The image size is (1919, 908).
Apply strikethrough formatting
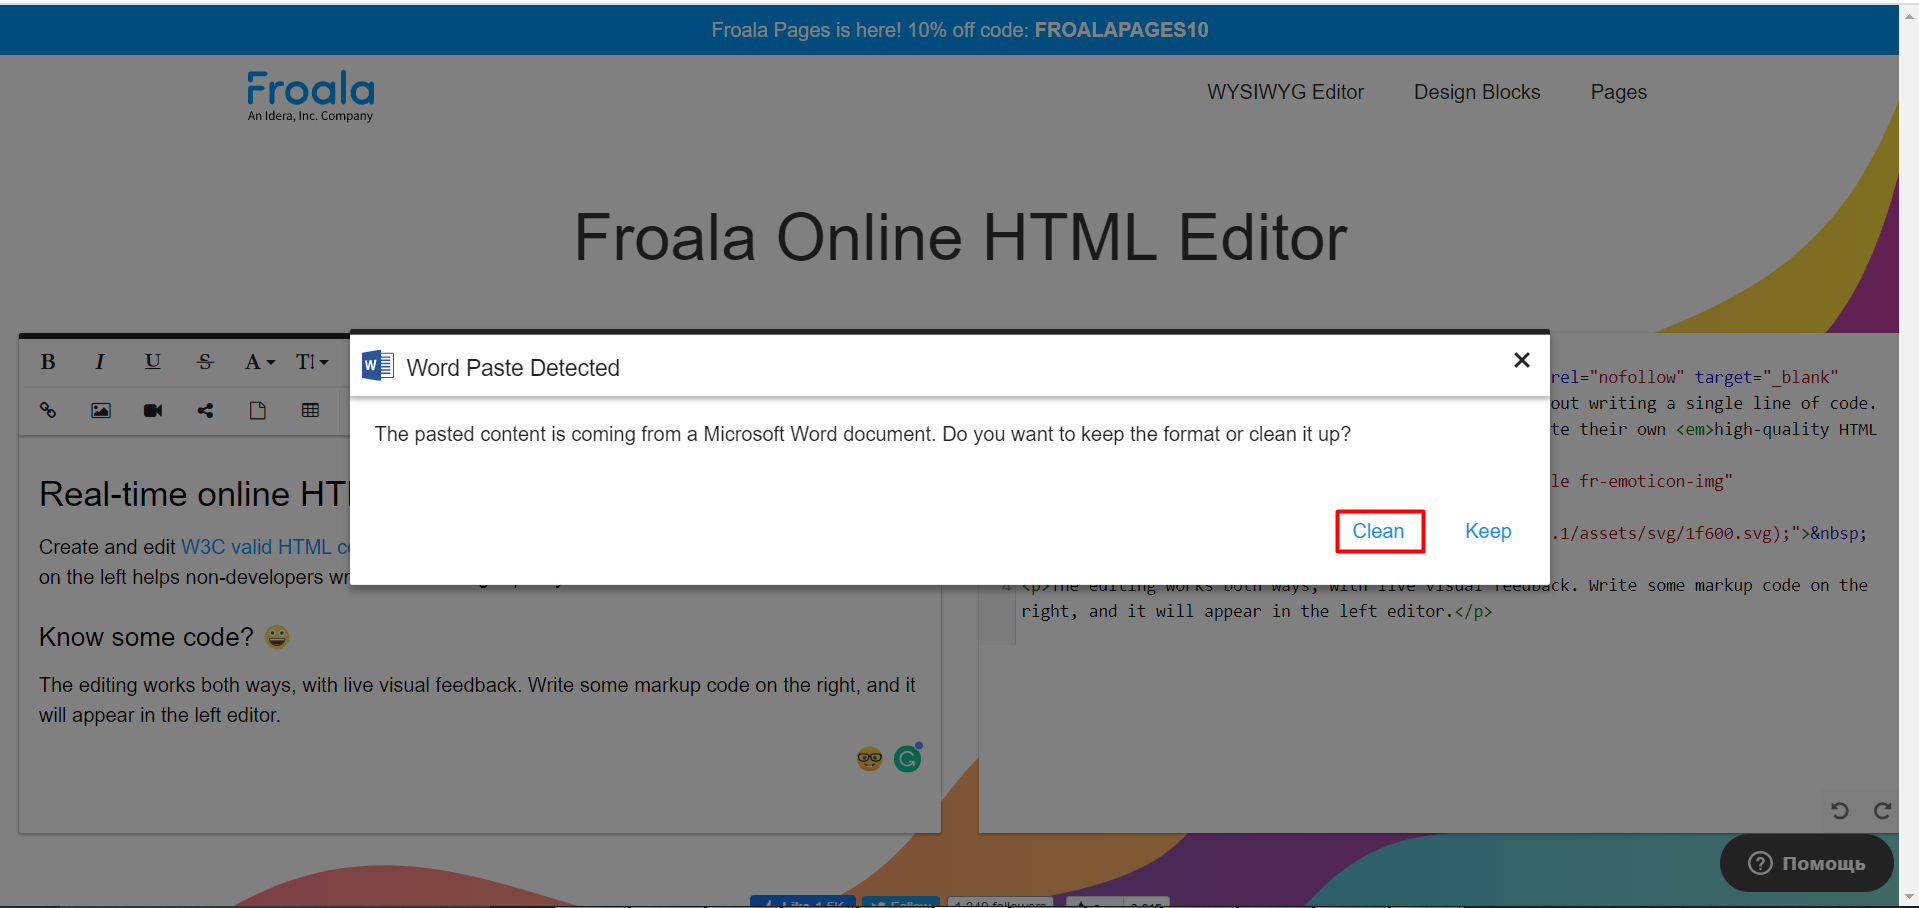pos(205,362)
